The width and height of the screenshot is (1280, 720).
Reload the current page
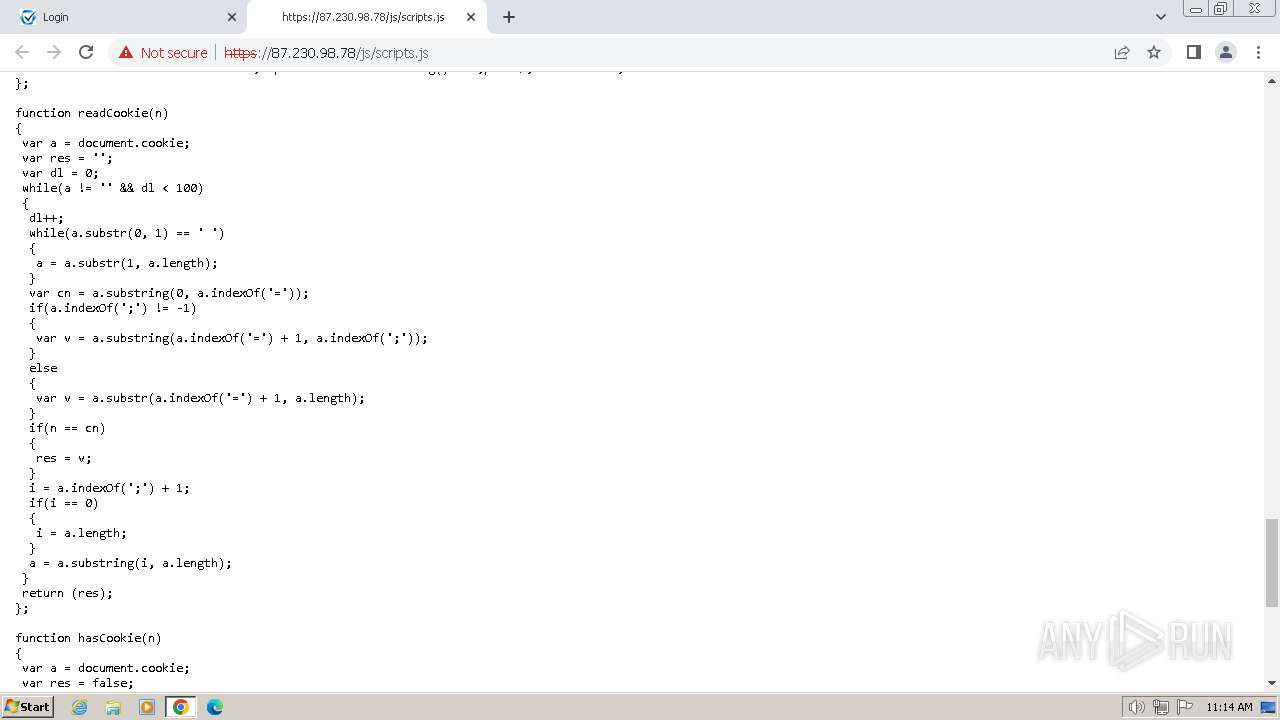pyautogui.click(x=86, y=52)
